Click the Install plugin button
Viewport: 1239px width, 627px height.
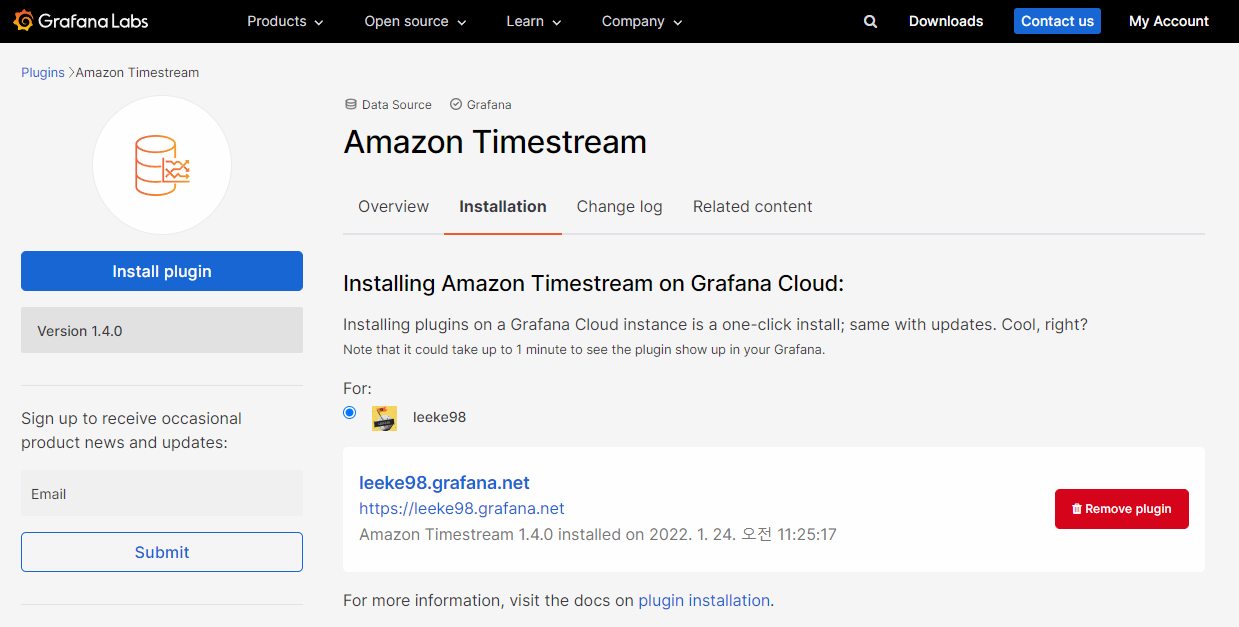161,270
